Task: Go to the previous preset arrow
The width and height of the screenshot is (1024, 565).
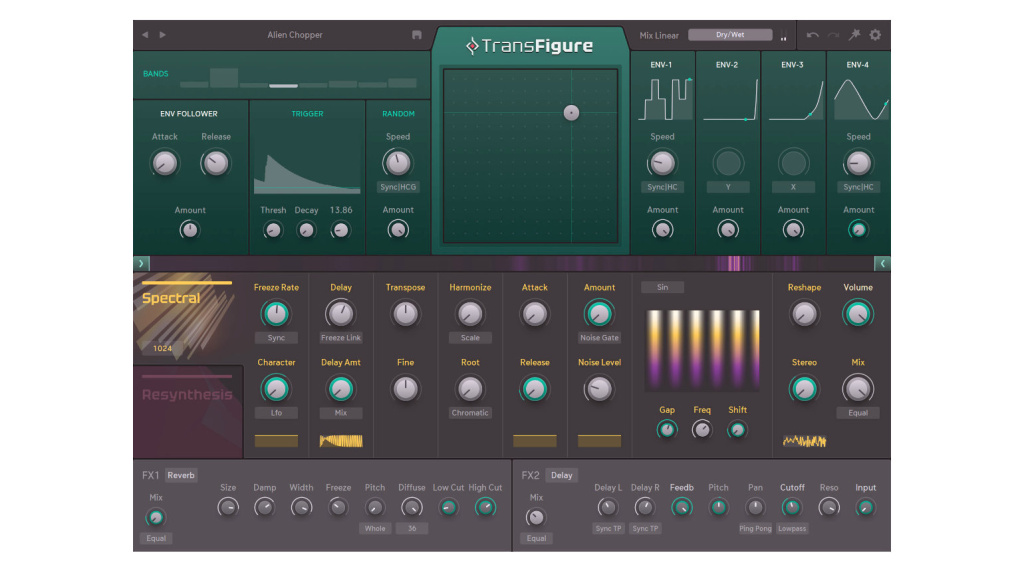Action: point(145,35)
